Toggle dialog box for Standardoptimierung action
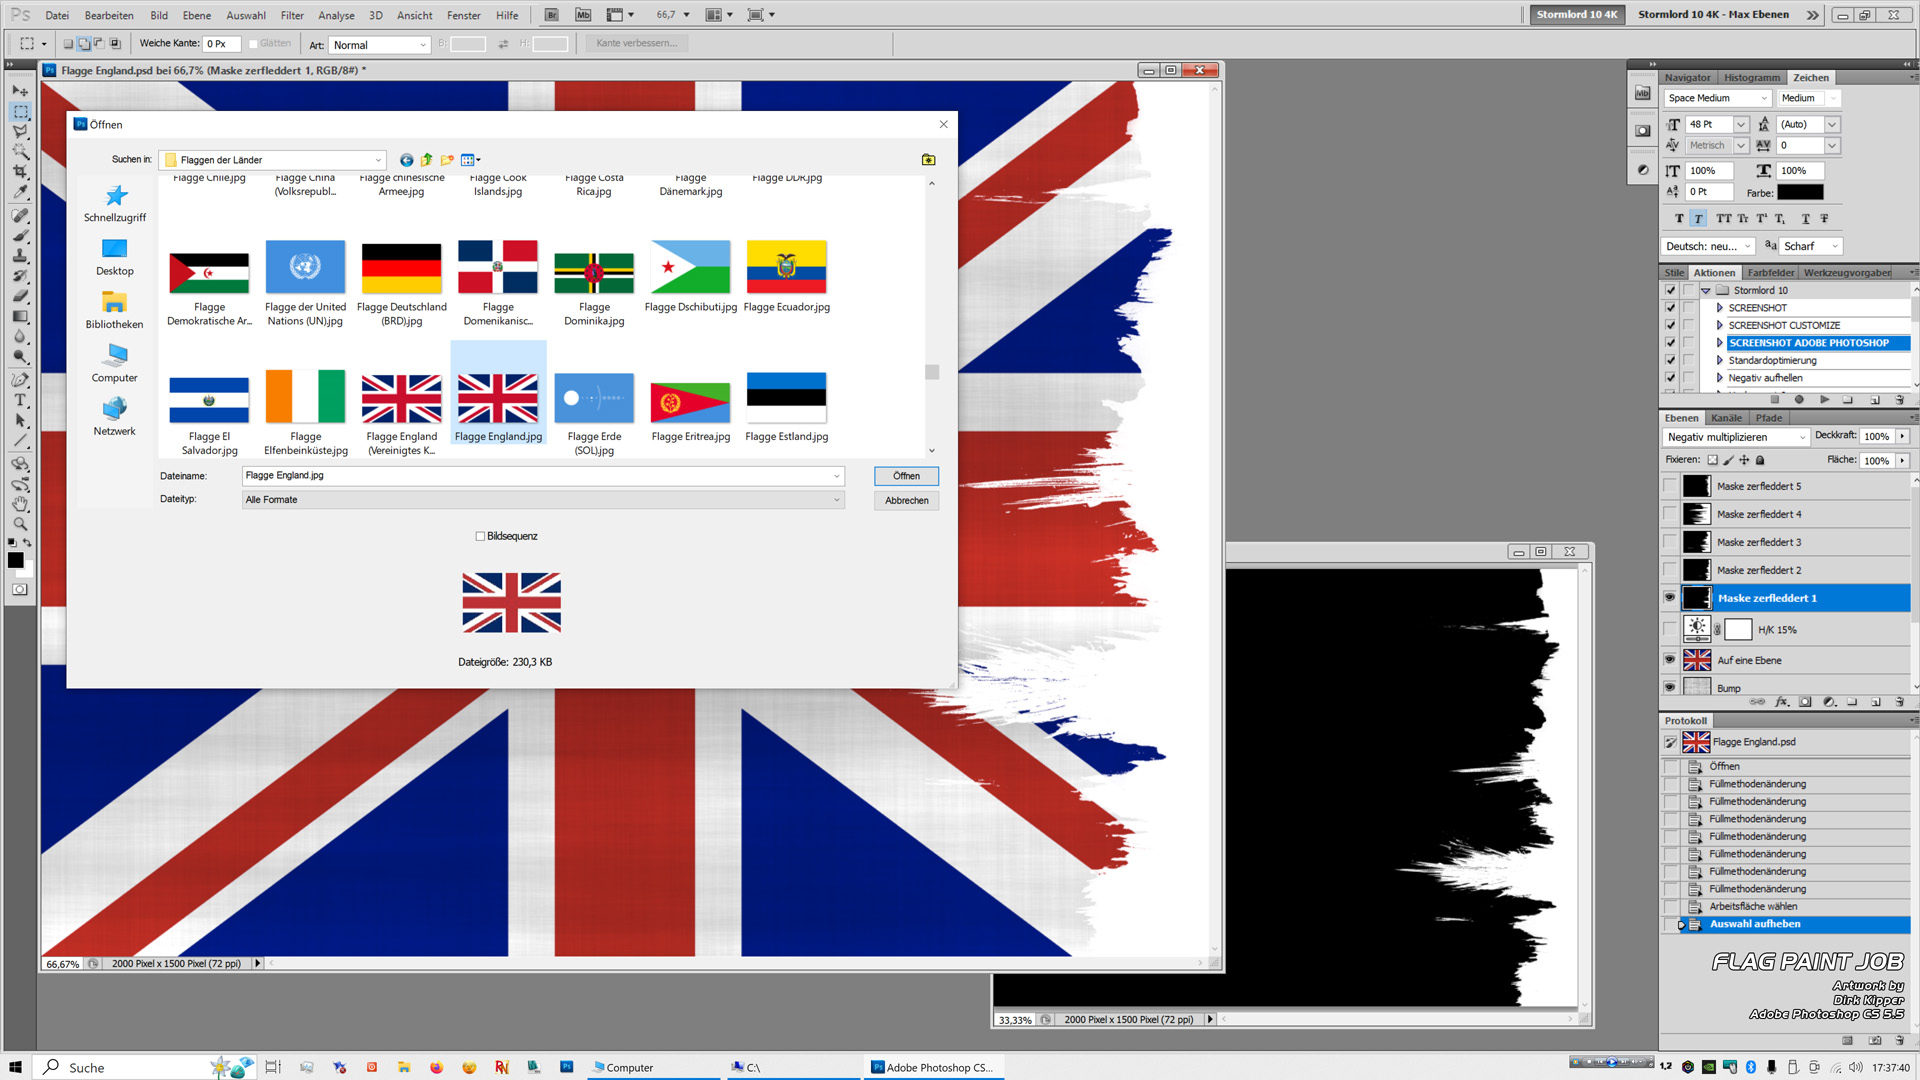The image size is (1920, 1080). click(x=1689, y=360)
